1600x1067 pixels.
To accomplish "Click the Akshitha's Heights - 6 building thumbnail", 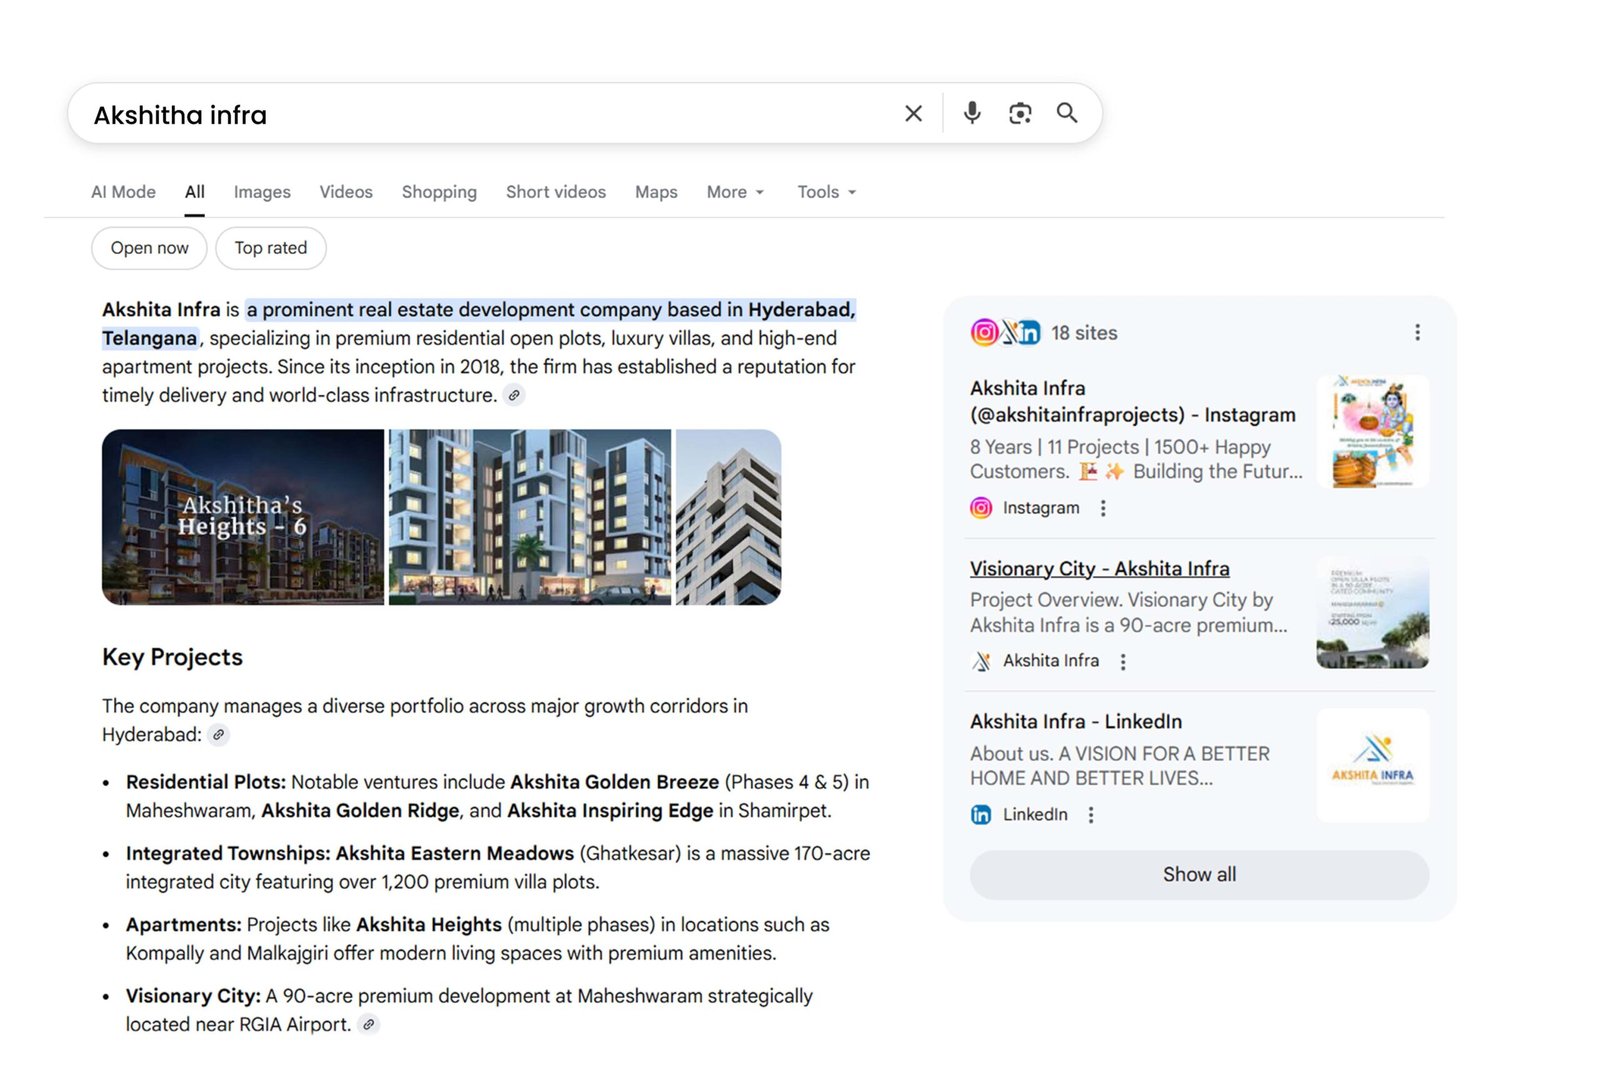I will click(242, 517).
